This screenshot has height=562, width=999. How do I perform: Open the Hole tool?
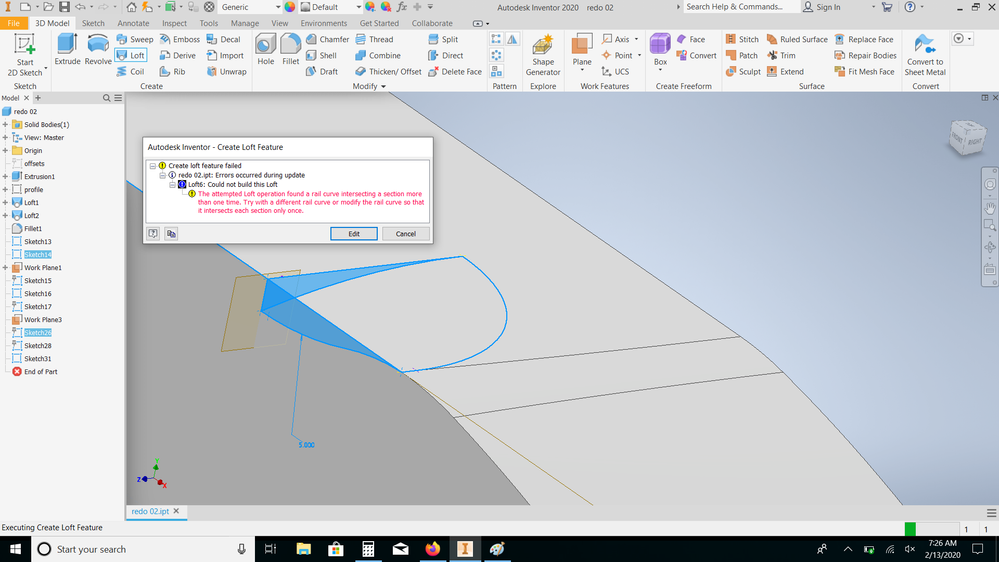pyautogui.click(x=266, y=50)
